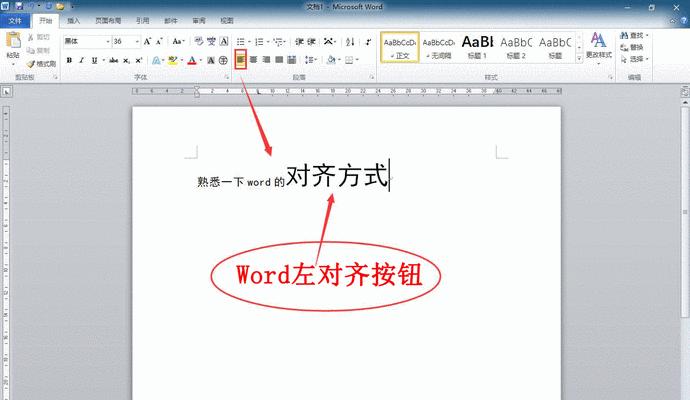Click the Enclose Characters circle icon
The height and width of the screenshot is (400, 690).
[223, 60]
